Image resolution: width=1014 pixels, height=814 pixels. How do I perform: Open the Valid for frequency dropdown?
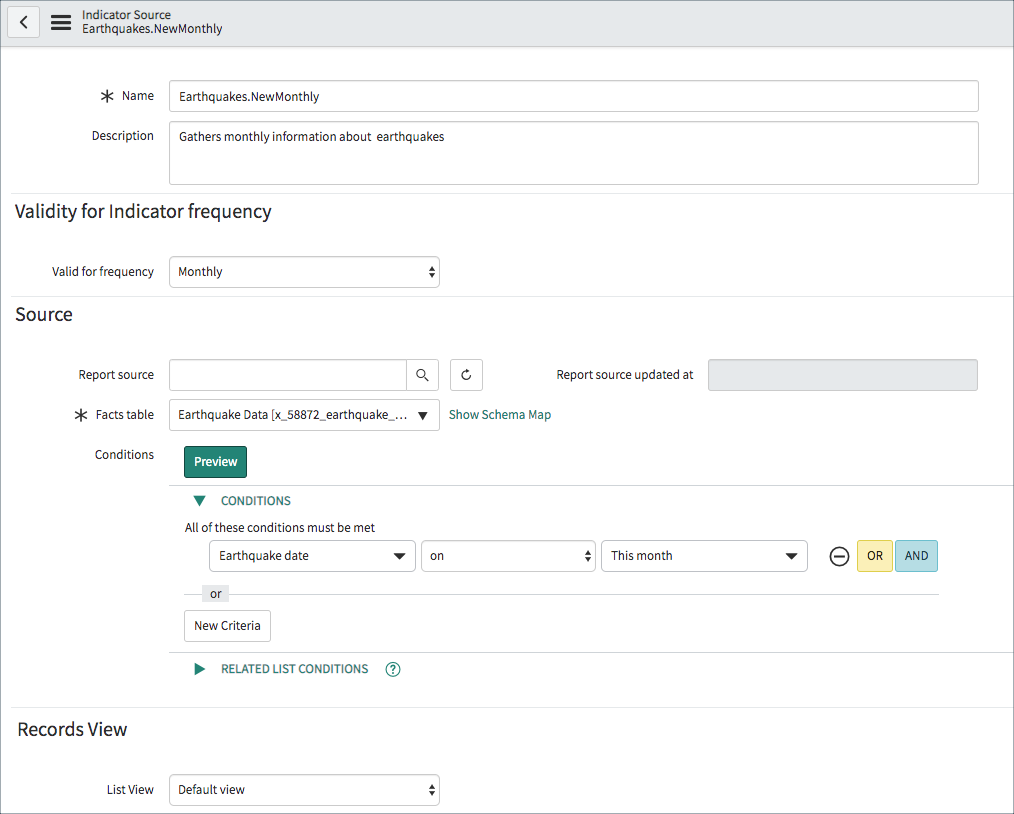(x=304, y=271)
